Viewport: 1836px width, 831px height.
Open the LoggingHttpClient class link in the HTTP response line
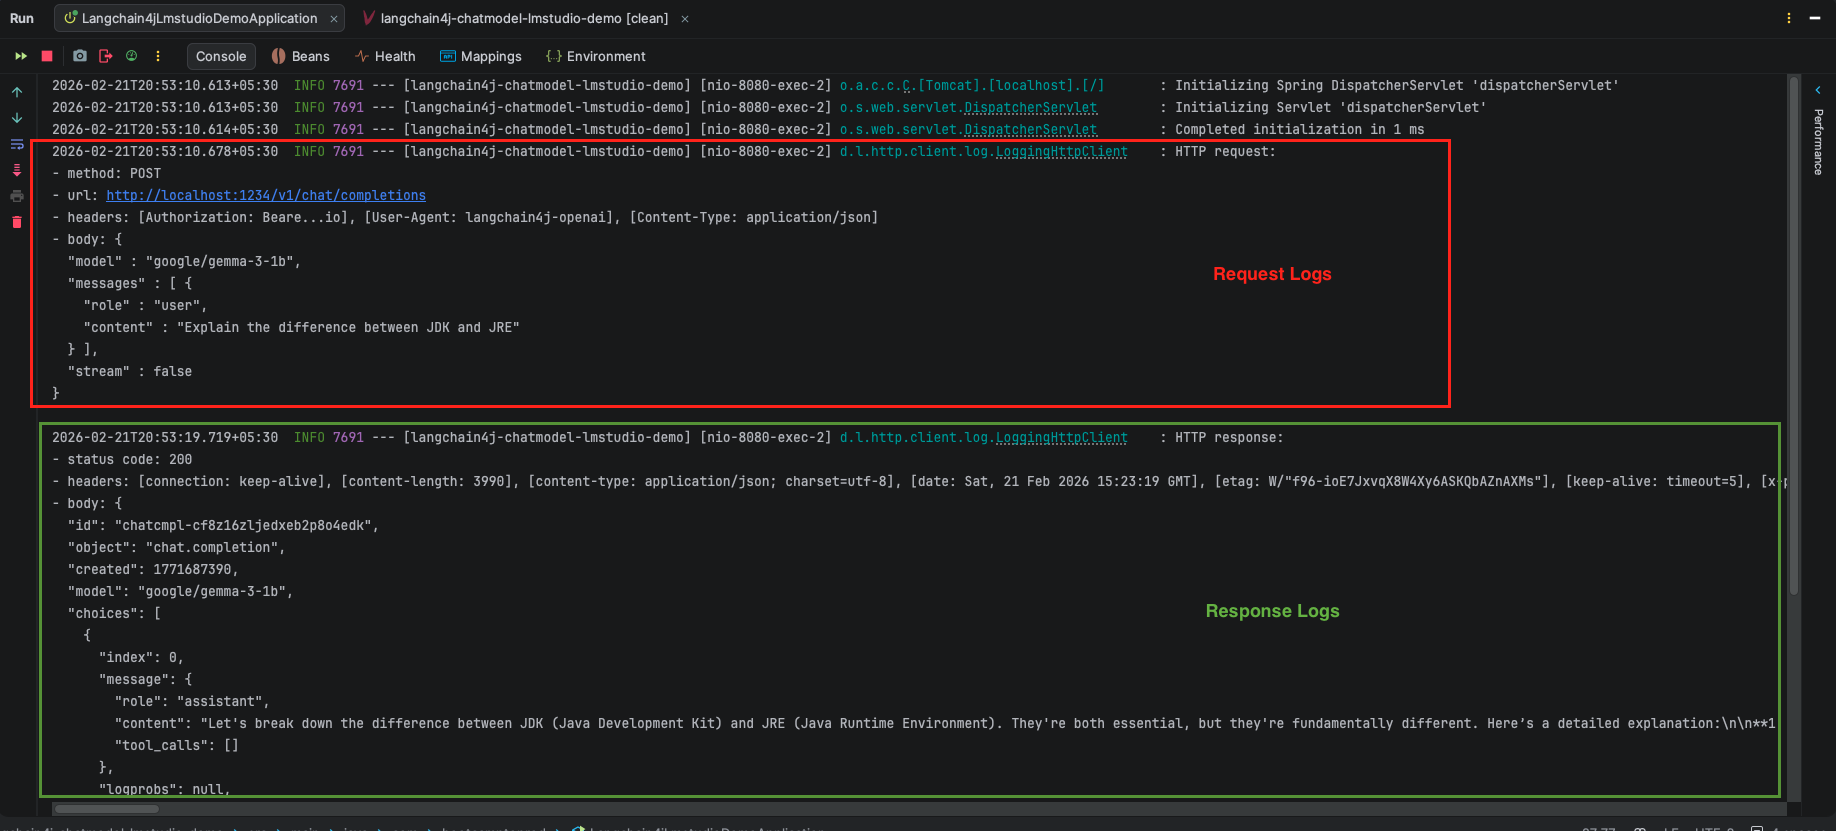pyautogui.click(x=1062, y=437)
